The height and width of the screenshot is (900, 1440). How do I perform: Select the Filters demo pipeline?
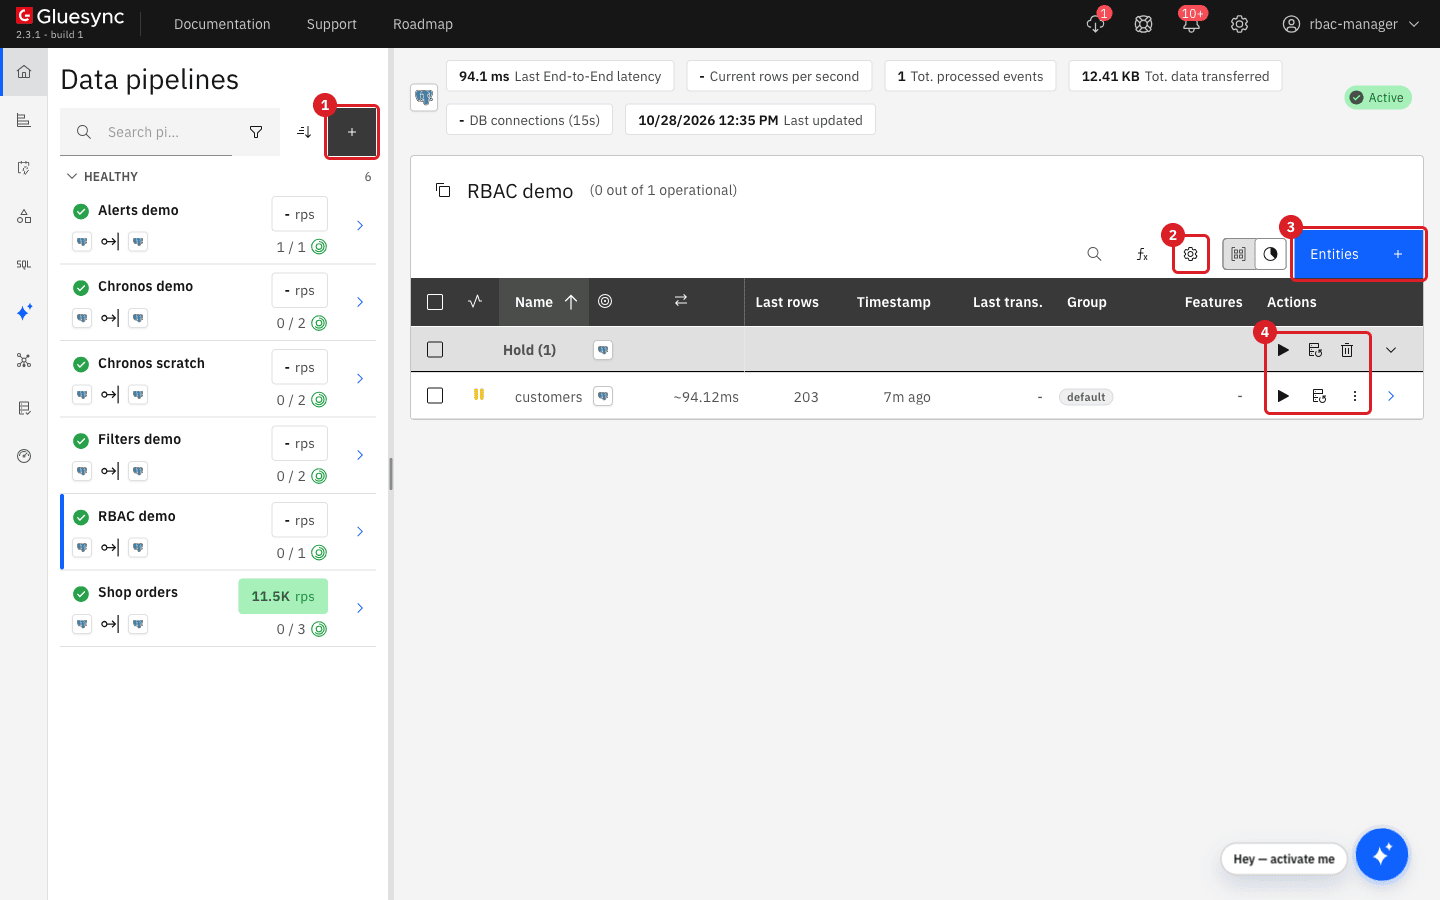point(218,456)
